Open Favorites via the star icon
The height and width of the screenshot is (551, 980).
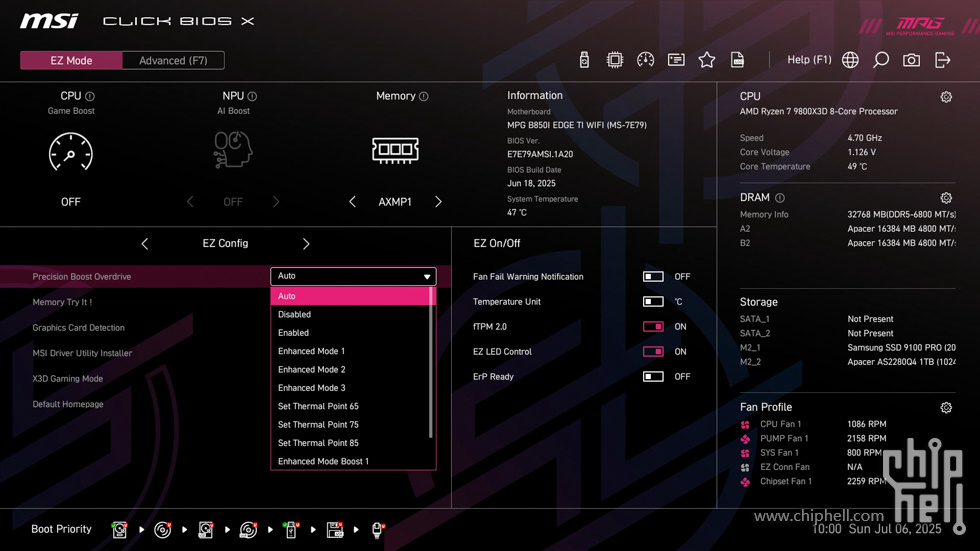pyautogui.click(x=707, y=60)
